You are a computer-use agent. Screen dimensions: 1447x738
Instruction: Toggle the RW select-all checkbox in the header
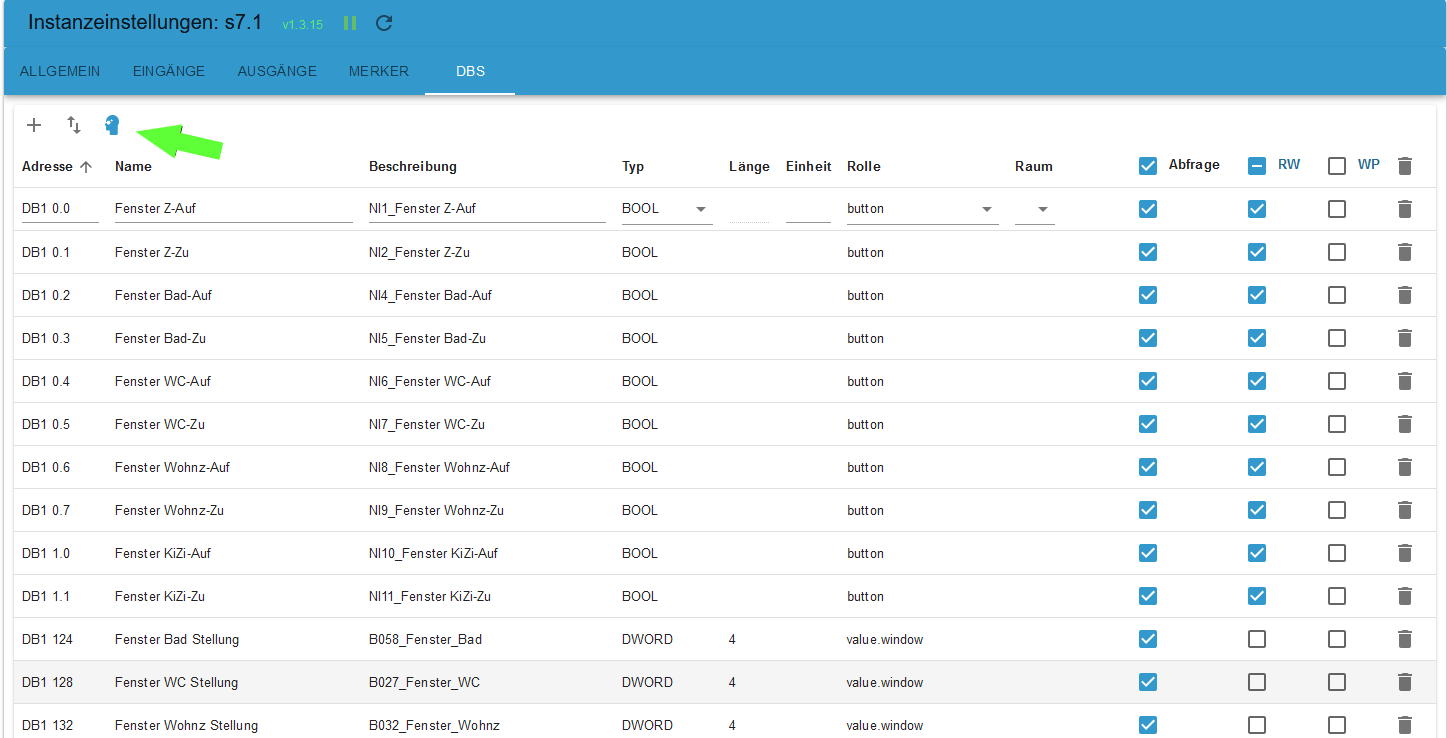1257,166
